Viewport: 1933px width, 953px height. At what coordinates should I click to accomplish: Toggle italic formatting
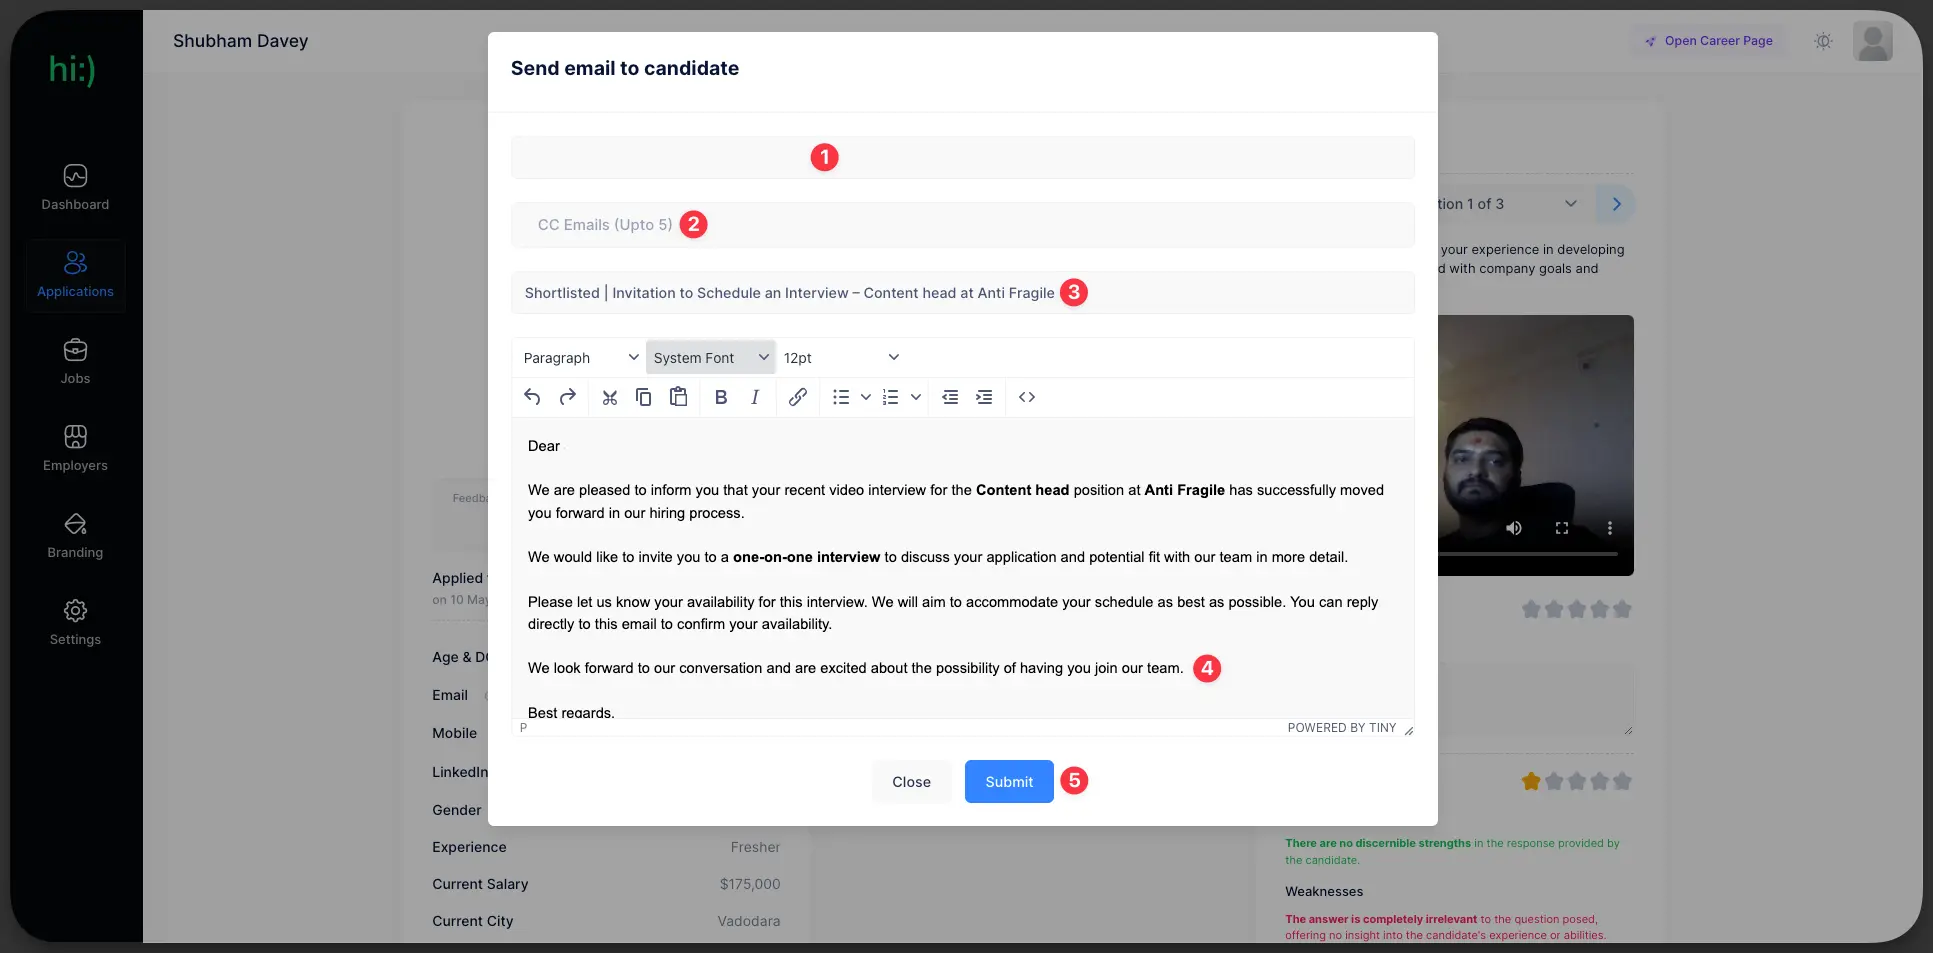[755, 397]
